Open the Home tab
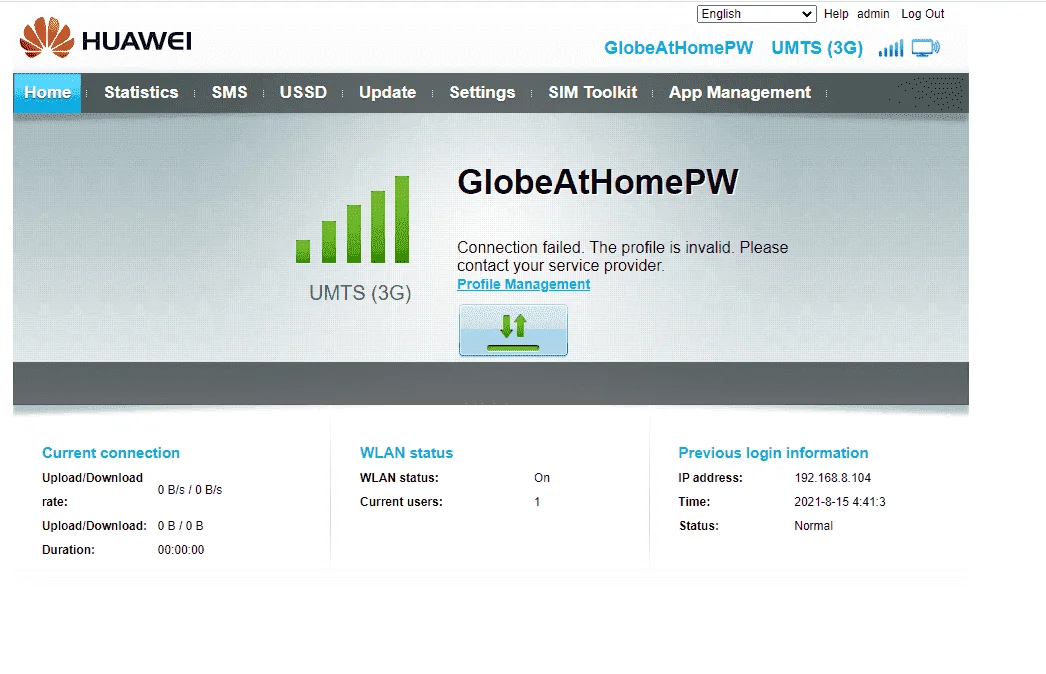This screenshot has height=674, width=1046. click(x=47, y=93)
